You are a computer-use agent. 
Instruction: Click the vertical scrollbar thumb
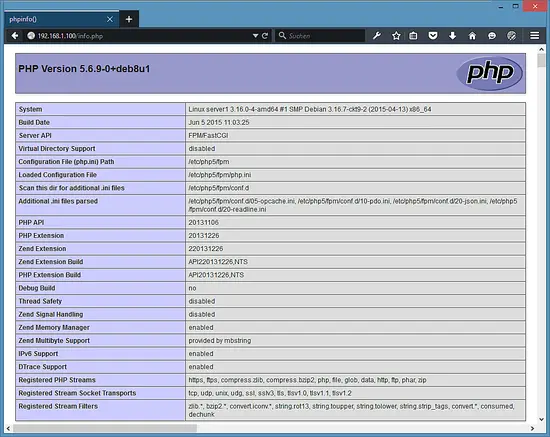coord(542,60)
